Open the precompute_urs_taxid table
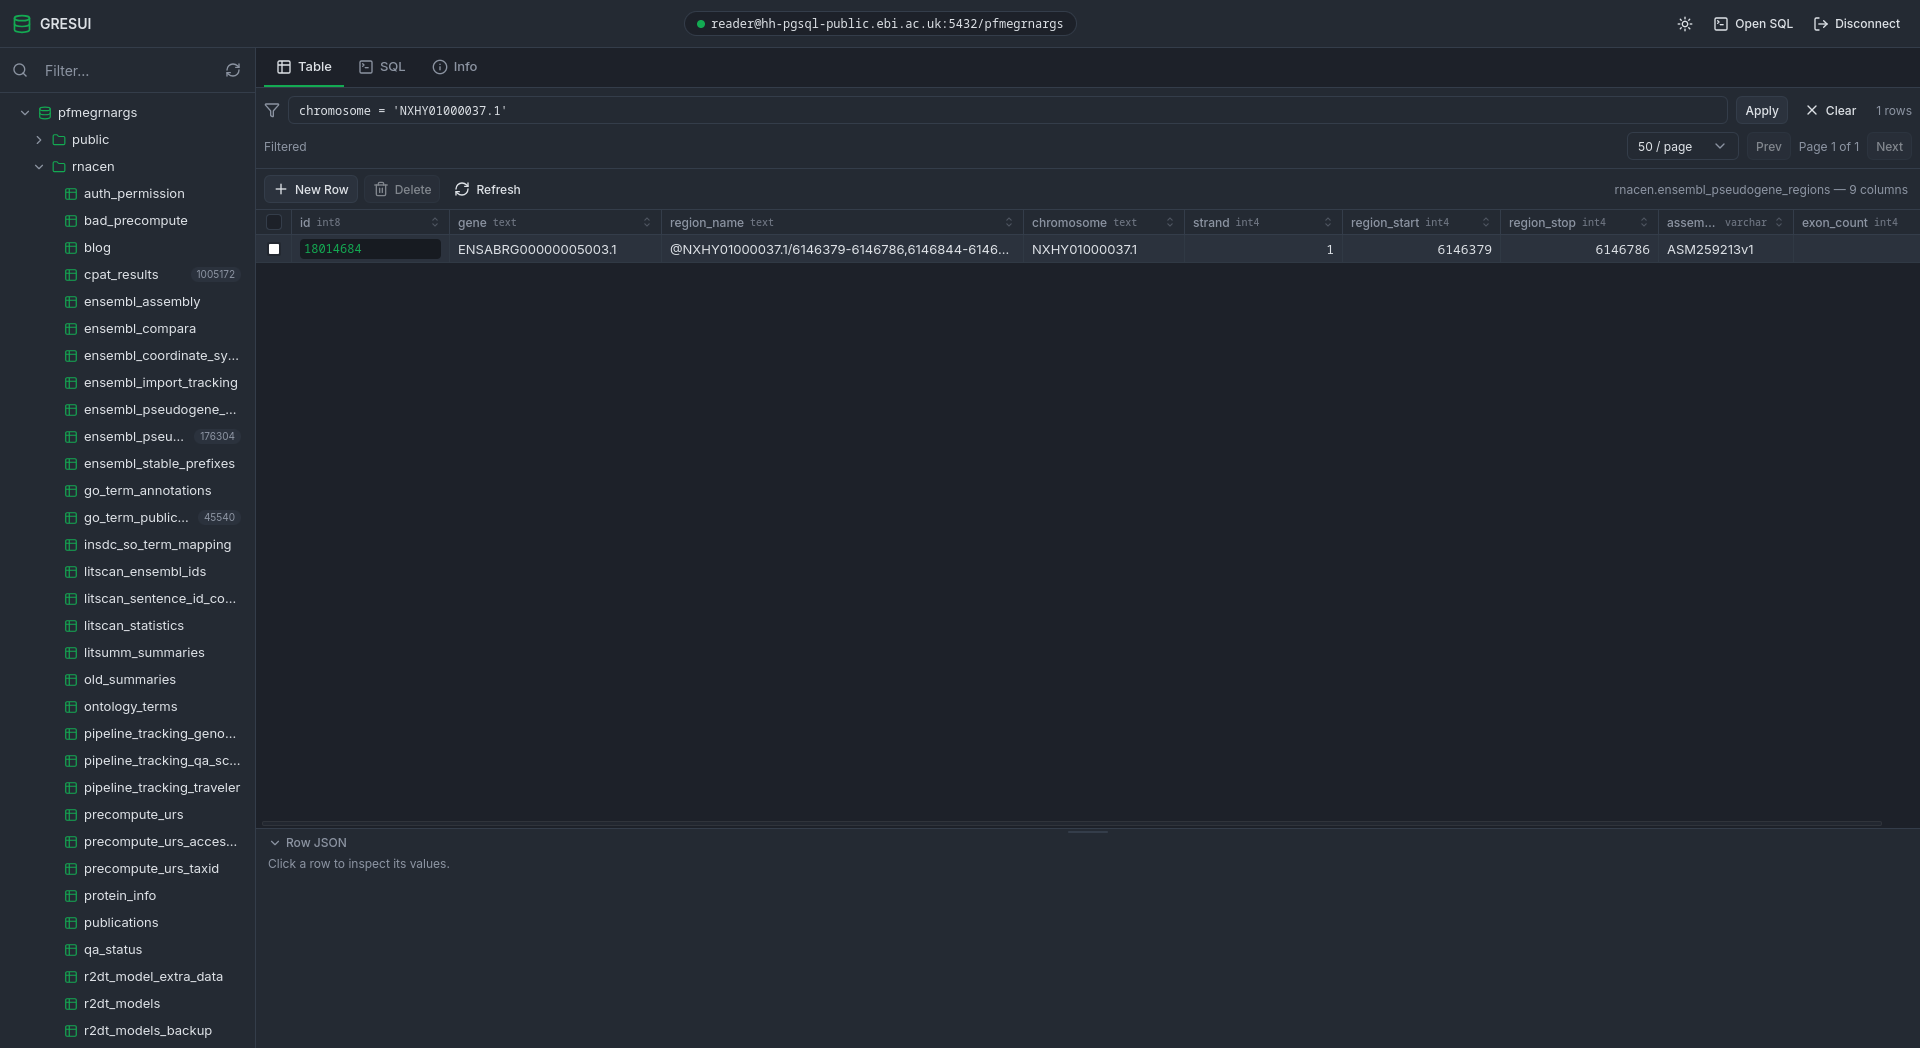The height and width of the screenshot is (1048, 1920). [x=151, y=869]
